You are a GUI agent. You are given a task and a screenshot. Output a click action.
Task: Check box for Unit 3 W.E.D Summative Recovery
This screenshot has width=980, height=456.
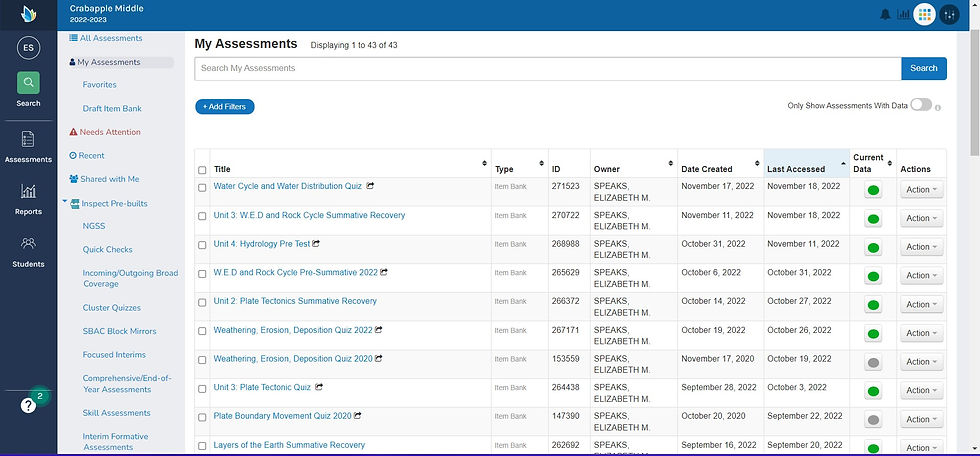click(202, 216)
